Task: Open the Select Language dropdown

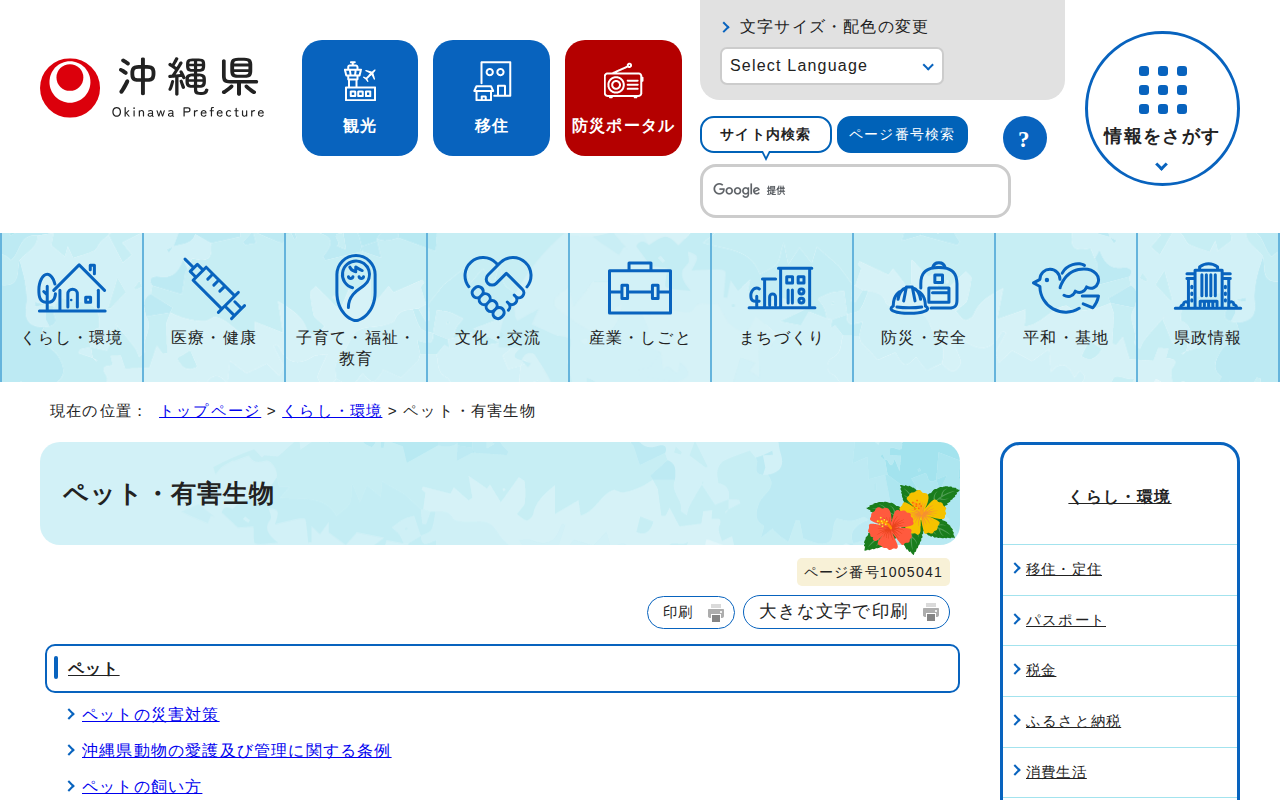Action: click(832, 66)
